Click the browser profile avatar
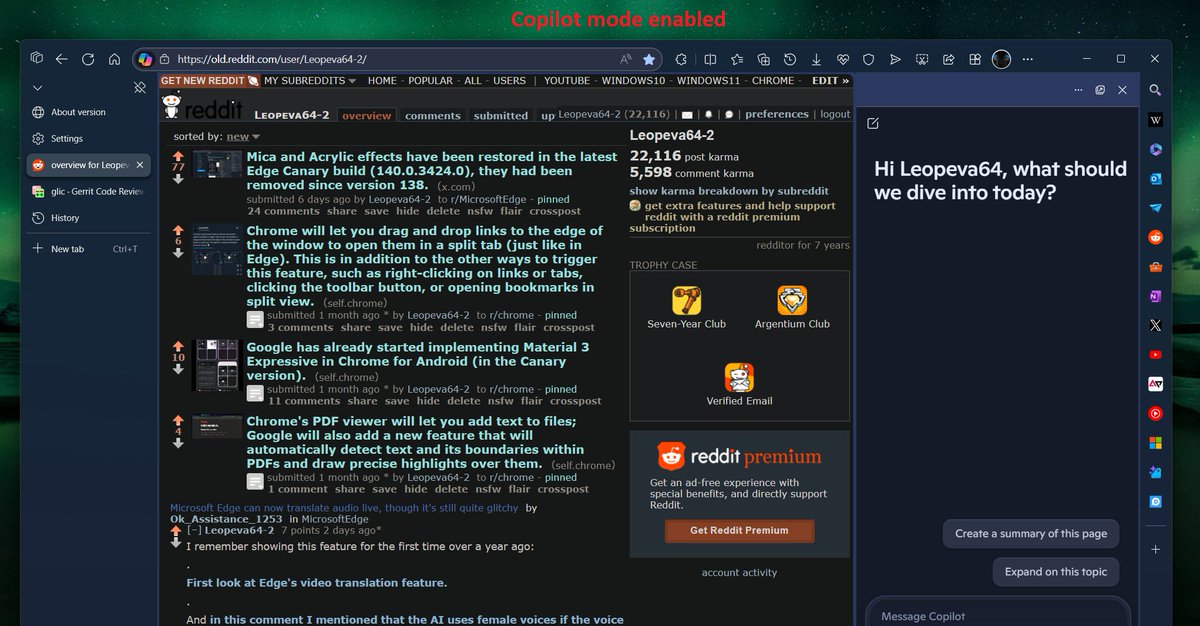The image size is (1200, 626). pos(1001,59)
